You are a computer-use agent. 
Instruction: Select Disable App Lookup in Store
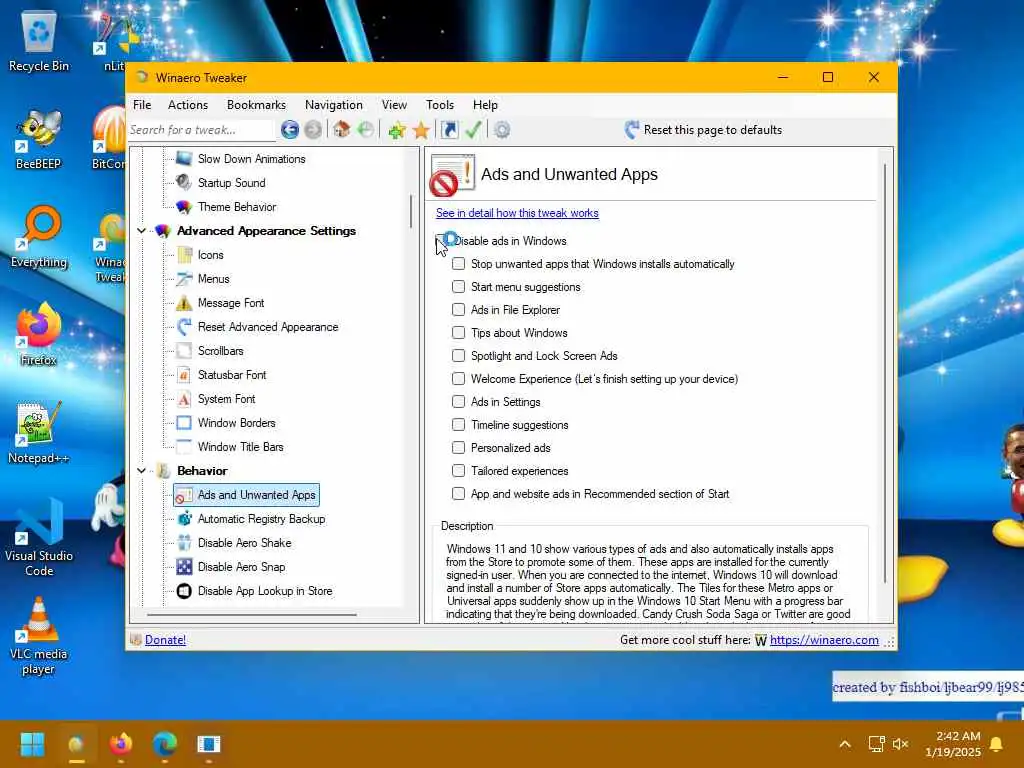[264, 591]
